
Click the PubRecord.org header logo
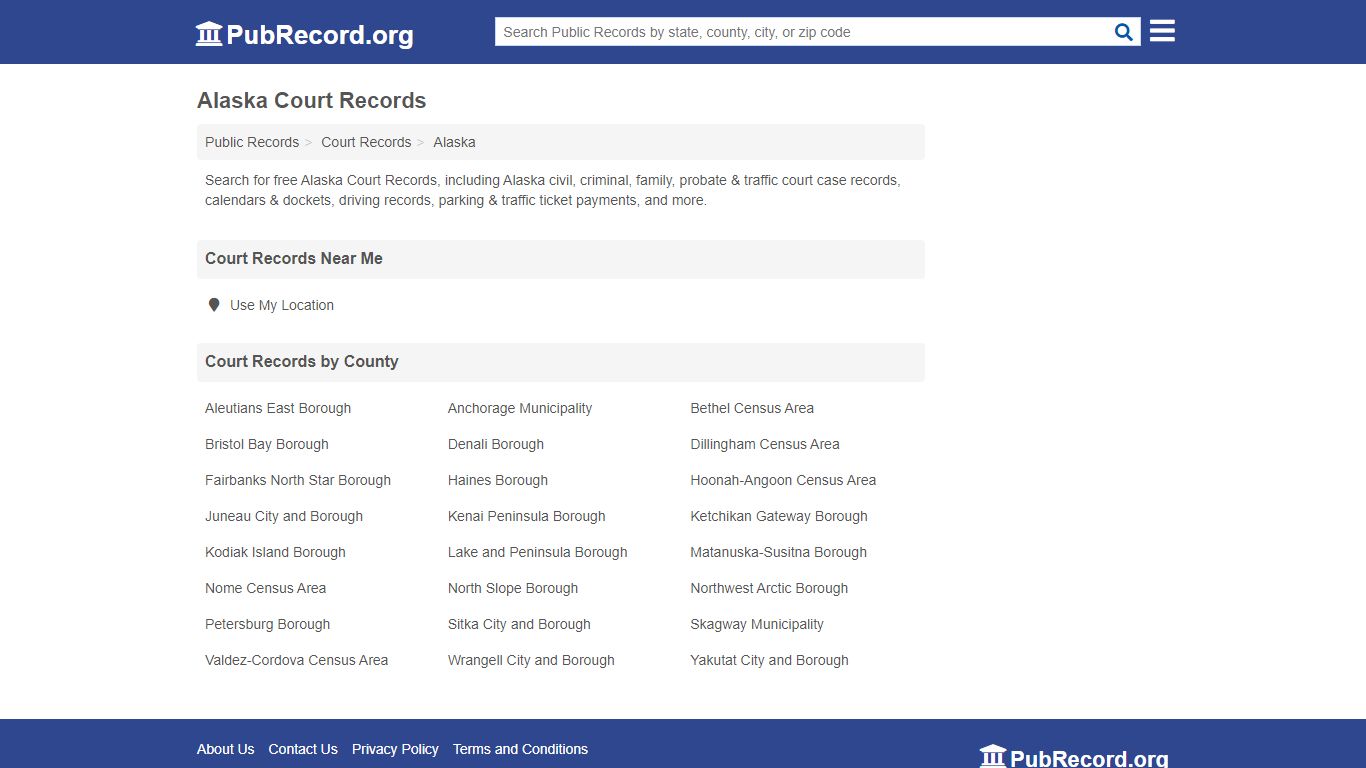pos(304,34)
